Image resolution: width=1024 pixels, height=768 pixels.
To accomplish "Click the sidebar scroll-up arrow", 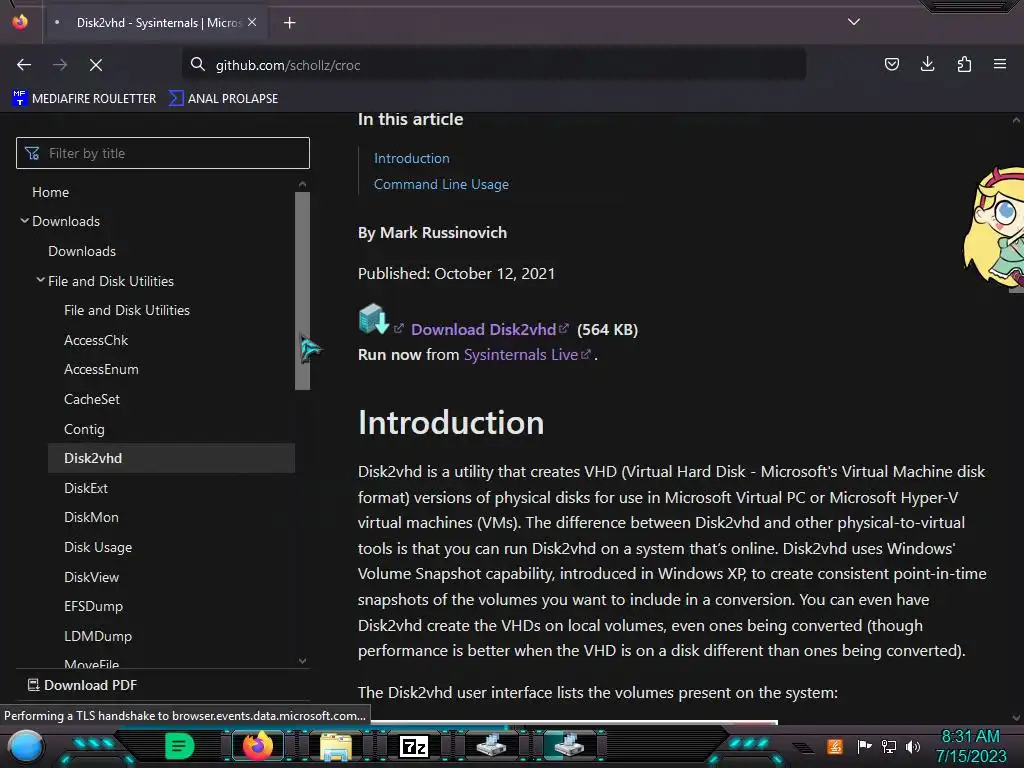I will [302, 184].
